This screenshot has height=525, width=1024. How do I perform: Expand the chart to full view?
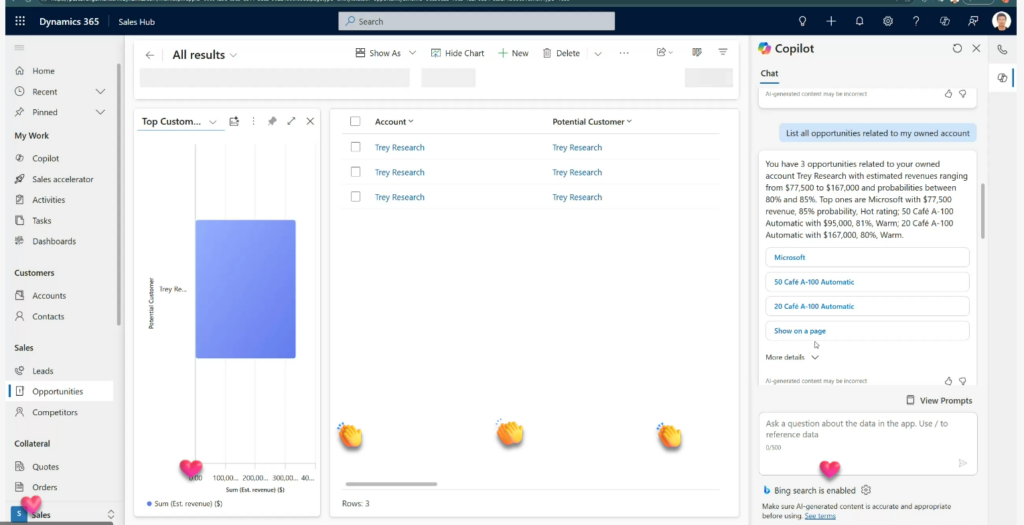(x=291, y=121)
